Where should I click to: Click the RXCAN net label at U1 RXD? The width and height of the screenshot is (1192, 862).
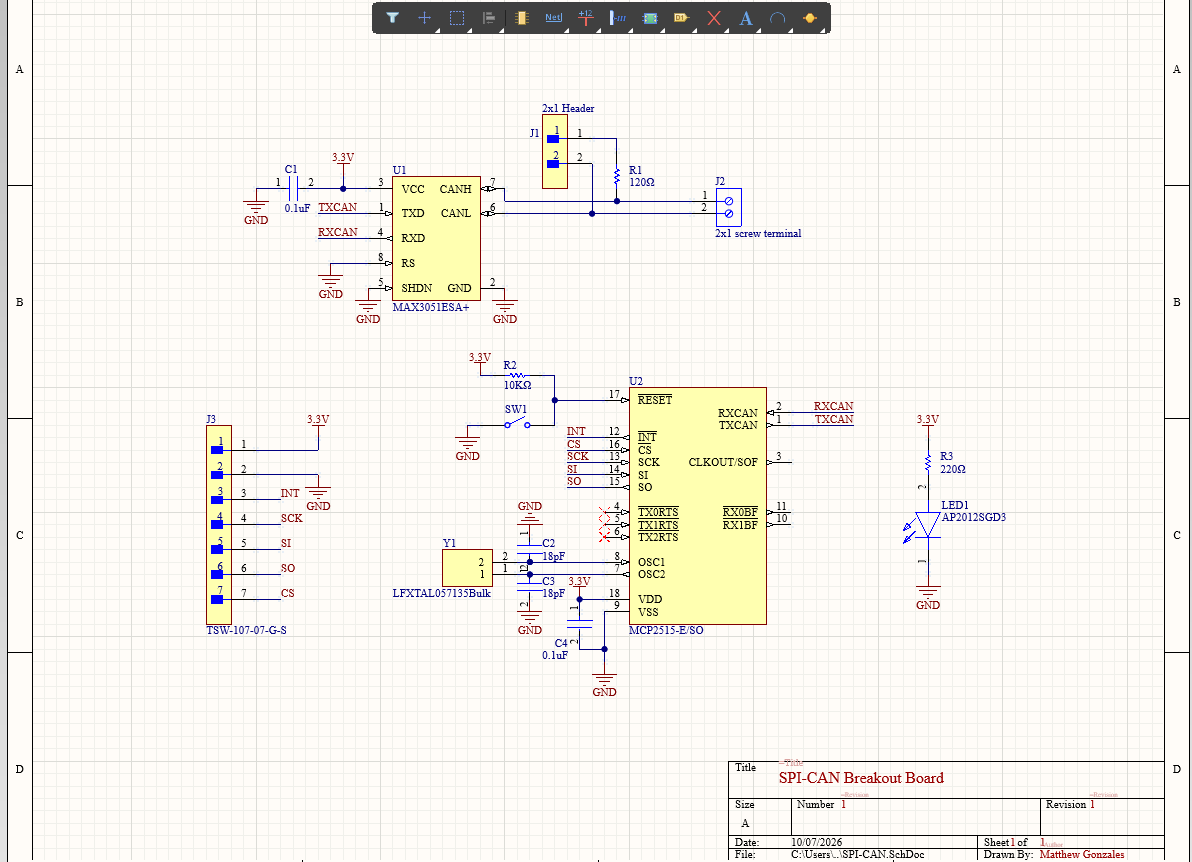coord(338,233)
